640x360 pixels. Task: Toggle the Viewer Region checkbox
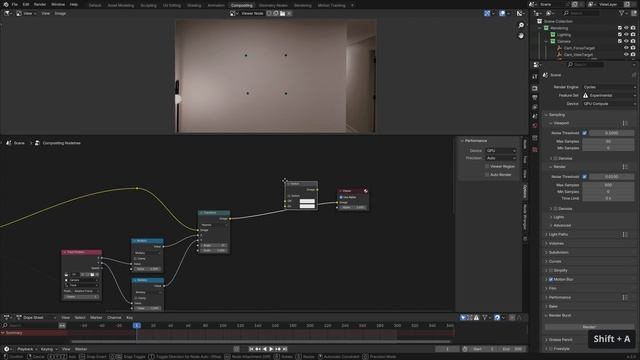coord(487,167)
